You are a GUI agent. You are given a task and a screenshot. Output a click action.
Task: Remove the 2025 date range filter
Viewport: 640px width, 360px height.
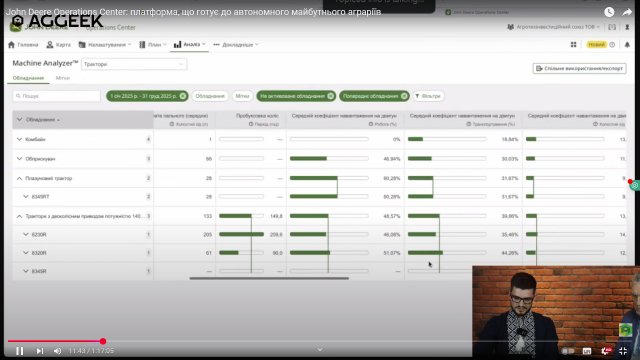point(183,96)
